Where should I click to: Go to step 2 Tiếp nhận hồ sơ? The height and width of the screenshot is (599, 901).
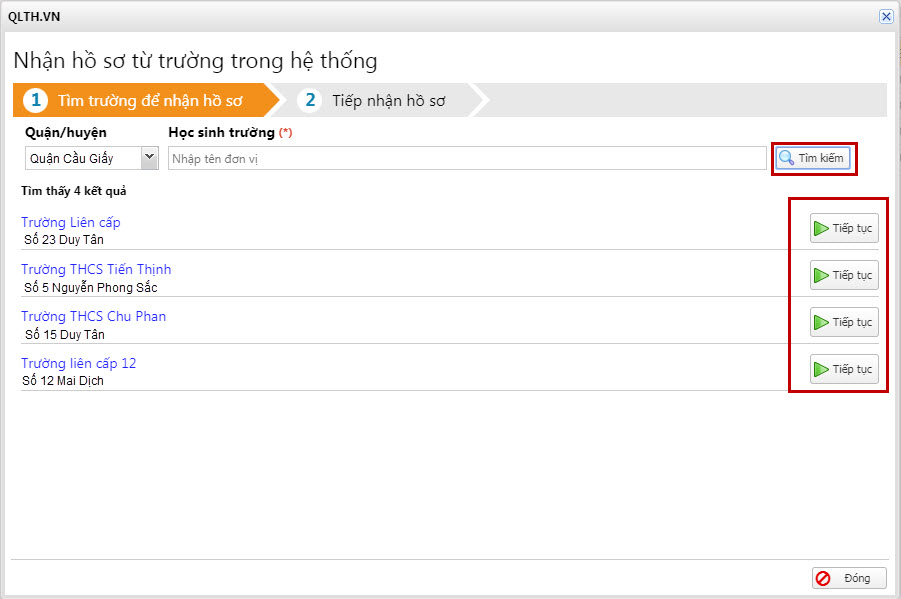point(388,100)
